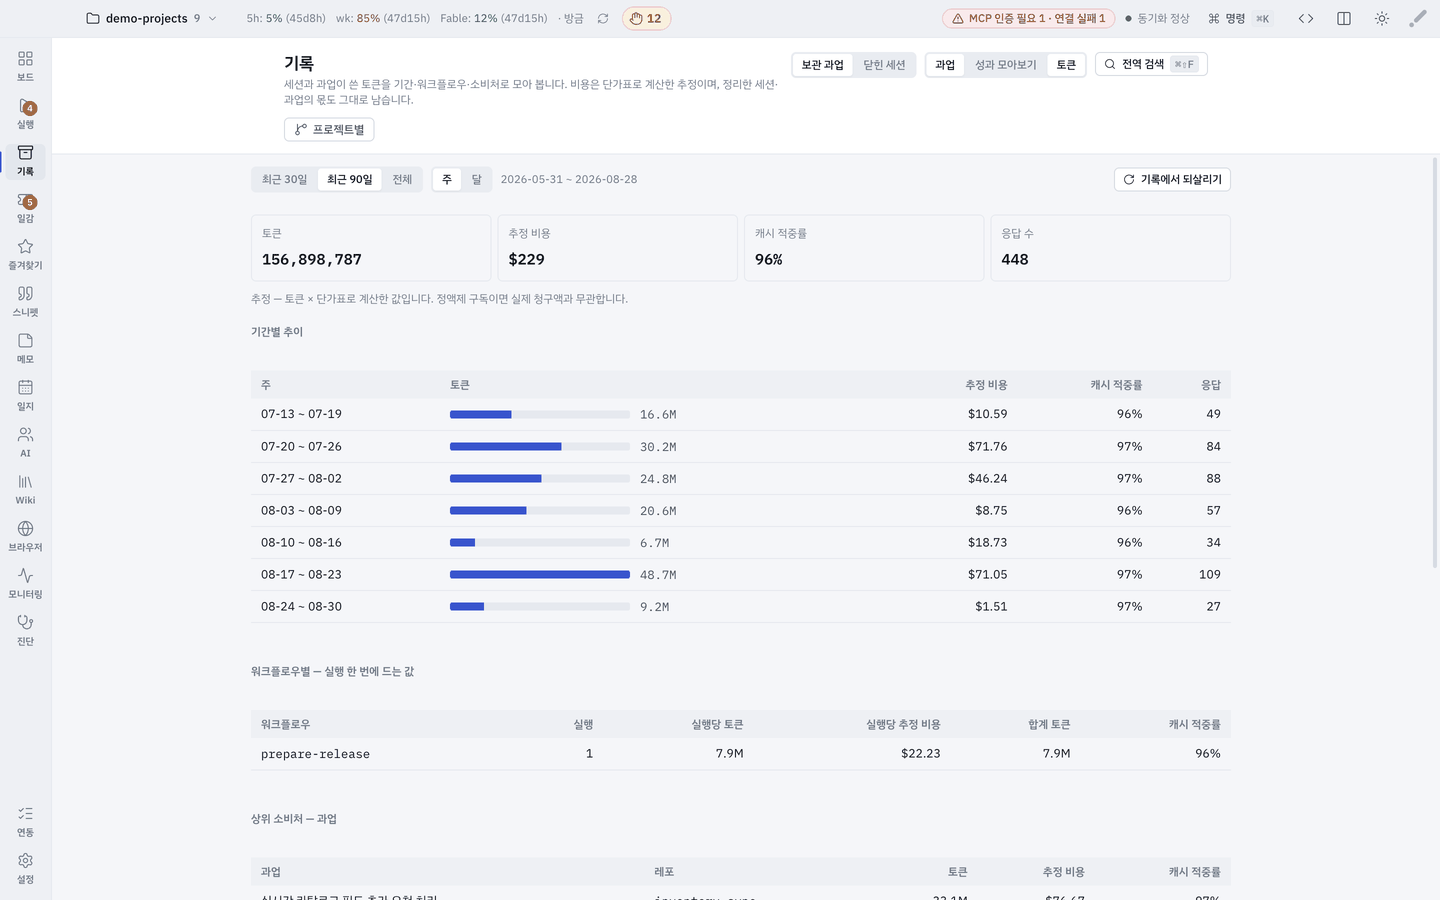Viewport: 1440px width, 900px height.
Task: Select the 기록 archive sidebar icon
Action: point(25,160)
